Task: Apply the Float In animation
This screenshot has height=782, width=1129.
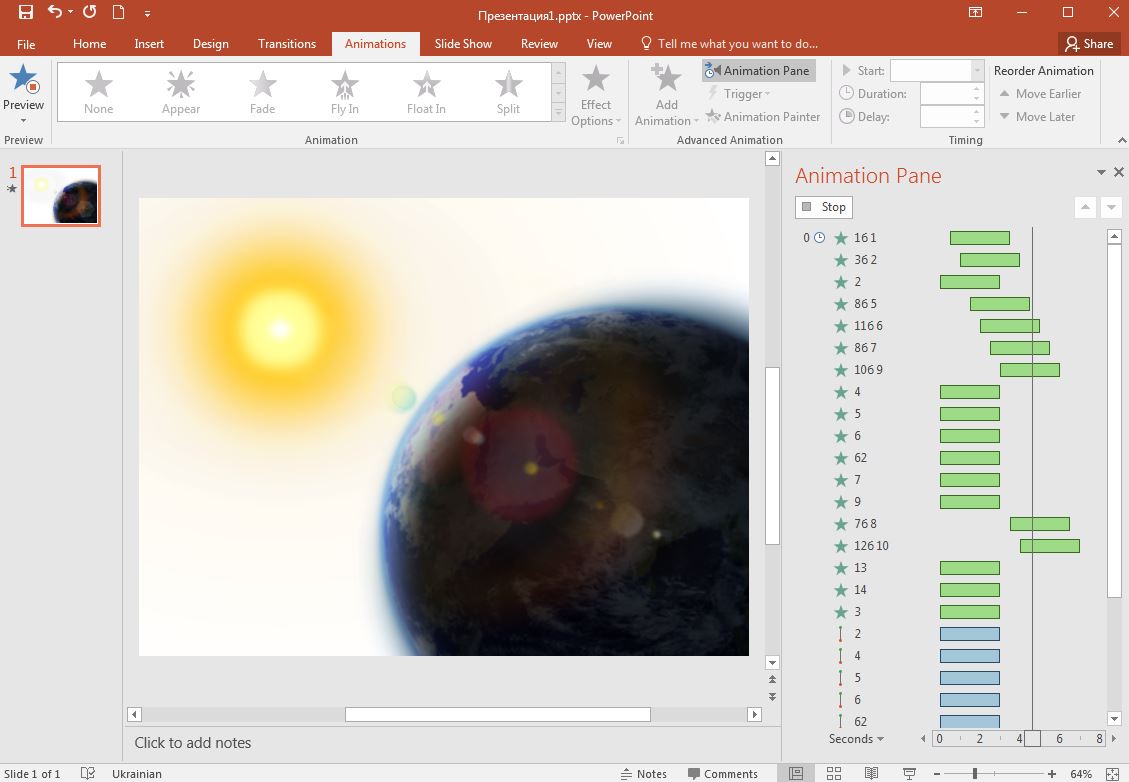Action: (425, 90)
